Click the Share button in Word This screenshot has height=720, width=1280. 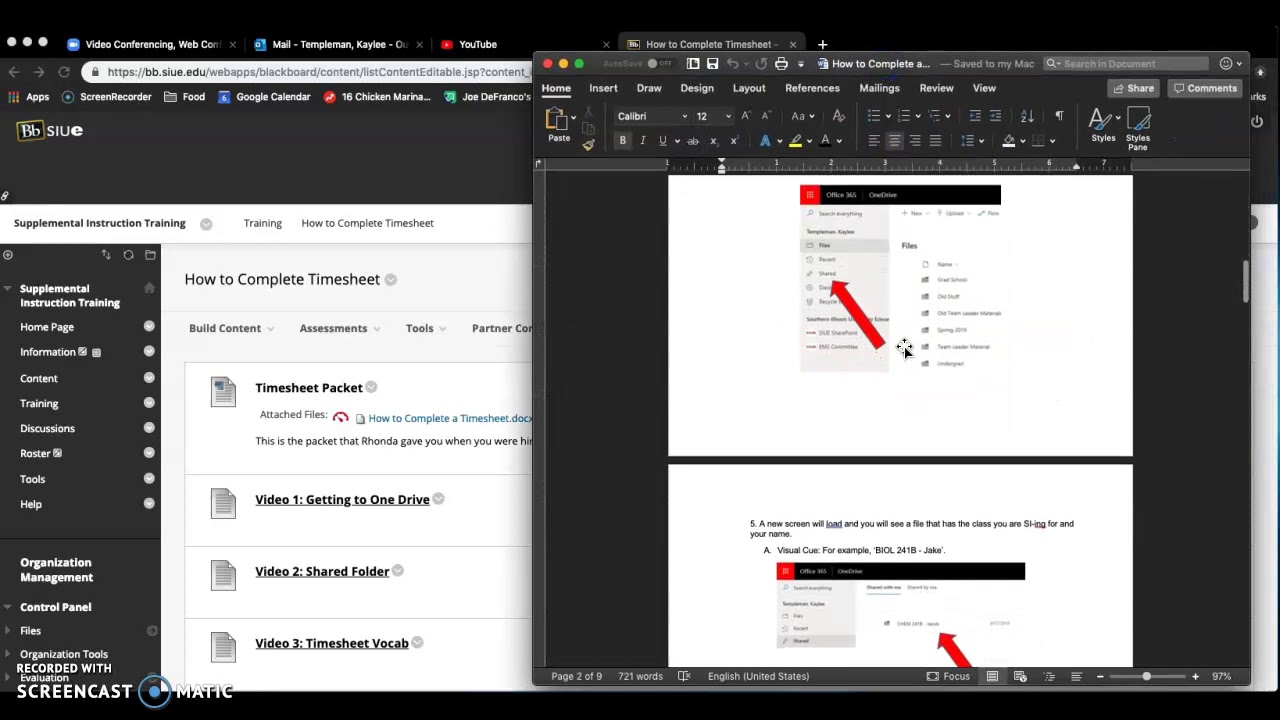(x=1134, y=88)
